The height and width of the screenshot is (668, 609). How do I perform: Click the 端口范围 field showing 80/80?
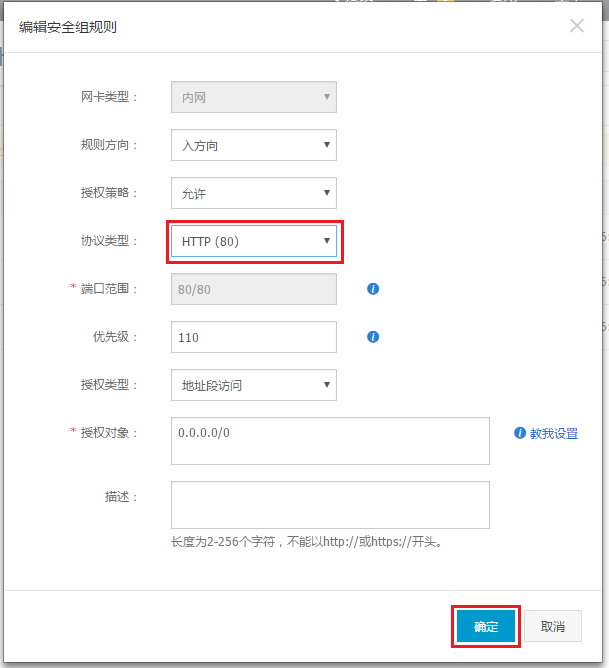click(x=254, y=289)
